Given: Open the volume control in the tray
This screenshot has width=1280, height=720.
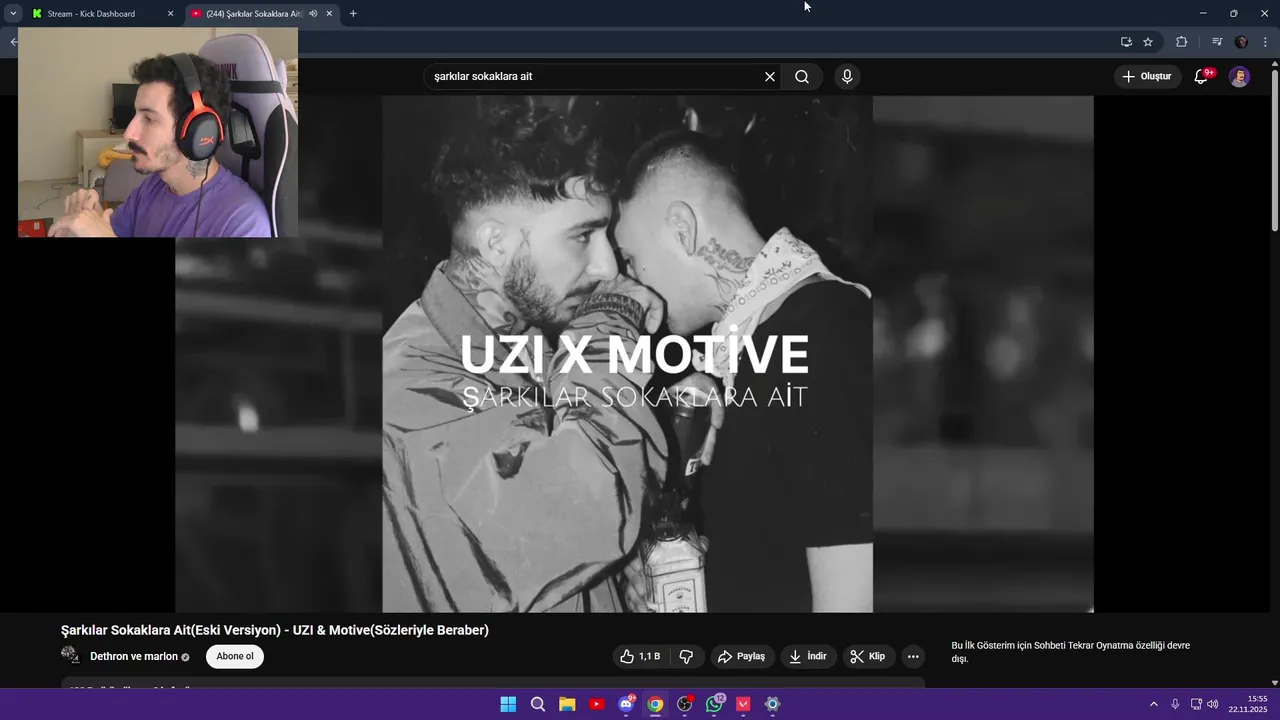Looking at the screenshot, I should tap(1213, 704).
